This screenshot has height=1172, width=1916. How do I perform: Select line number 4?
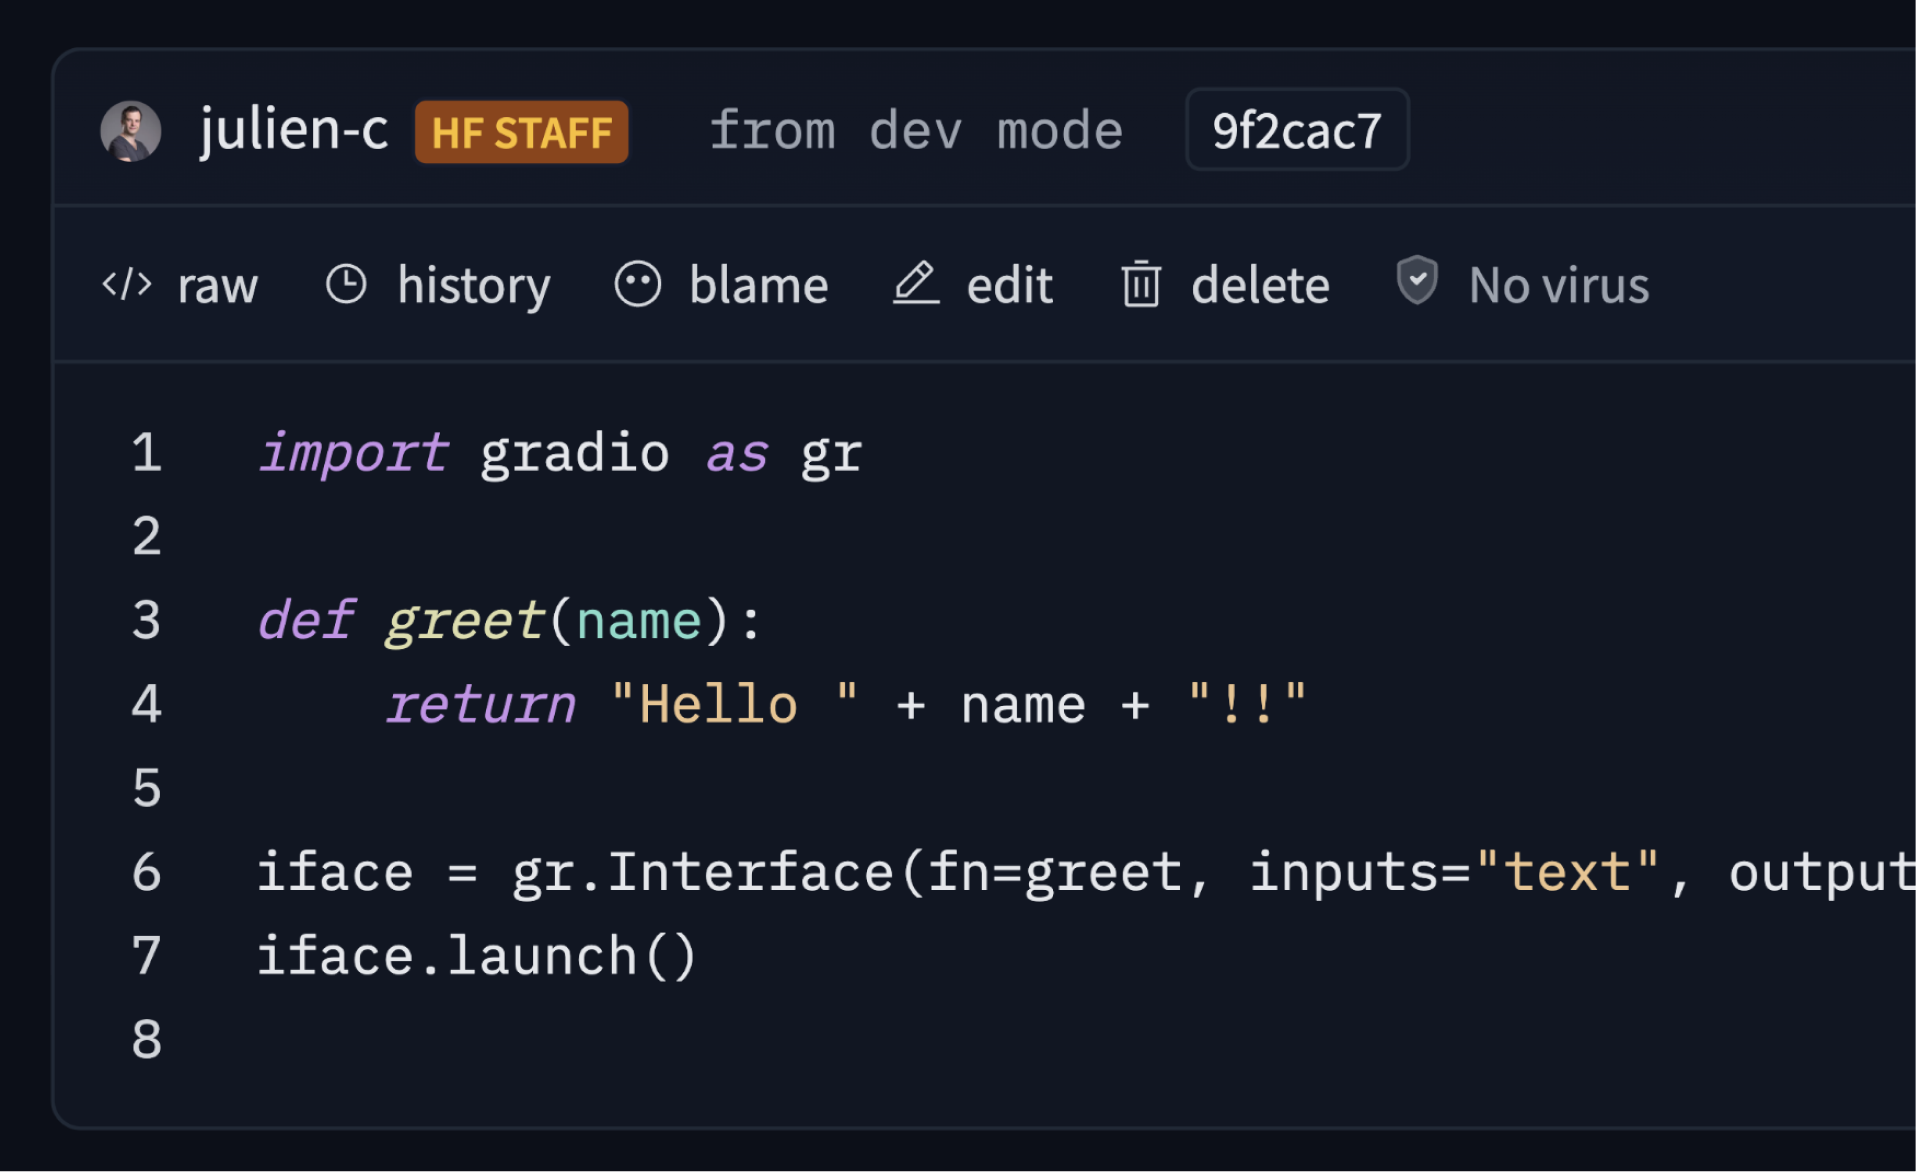(147, 704)
